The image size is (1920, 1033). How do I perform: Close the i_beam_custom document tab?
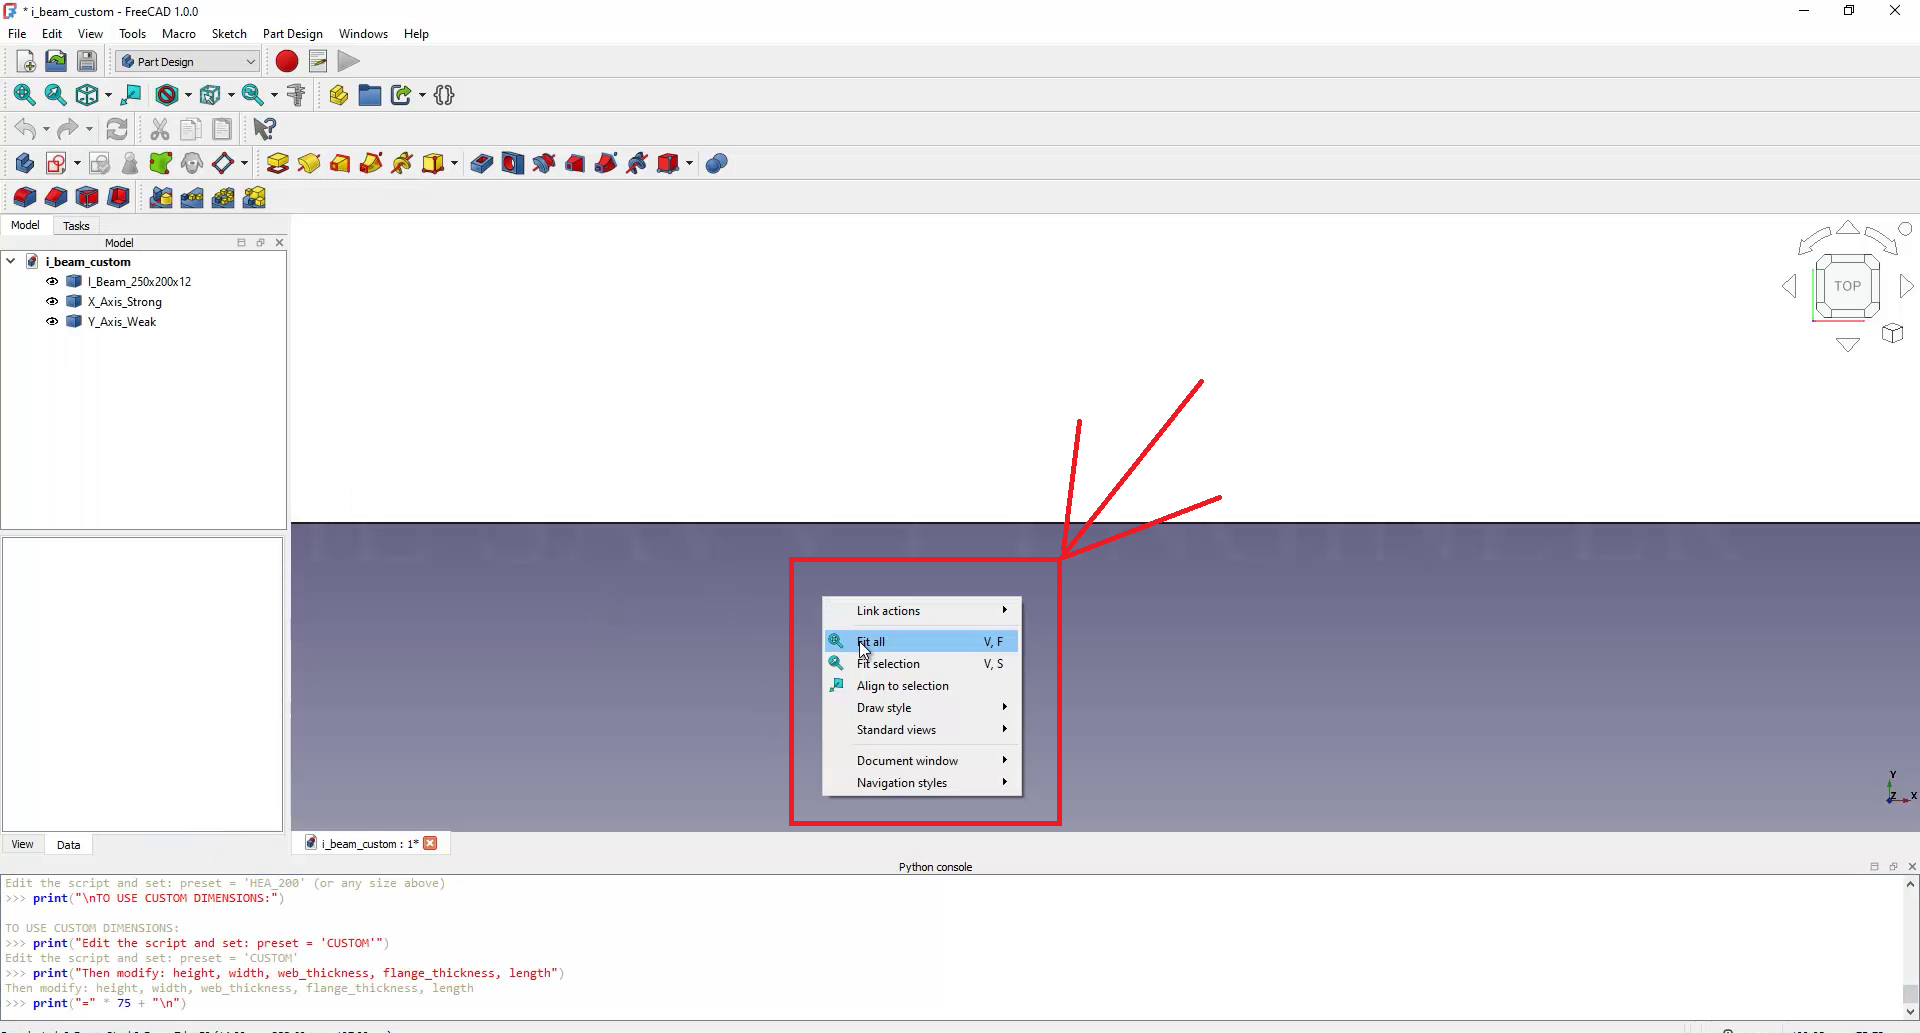(x=431, y=844)
